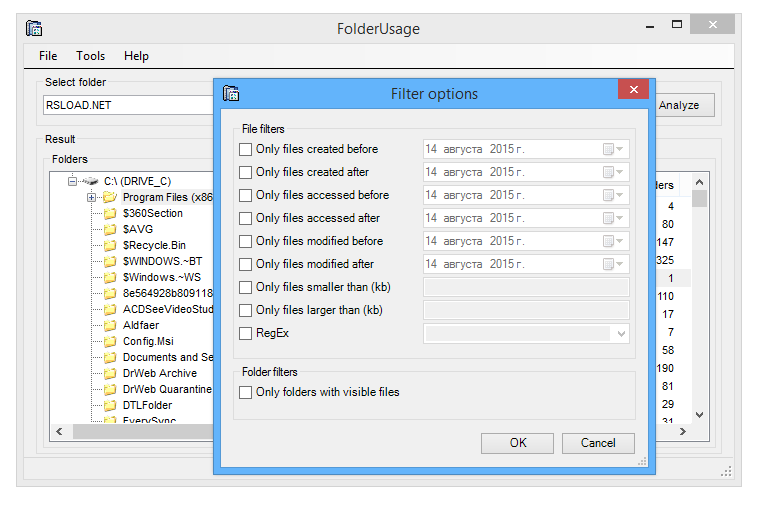
Task: Click the value 325 in results column
Action: (x=665, y=260)
